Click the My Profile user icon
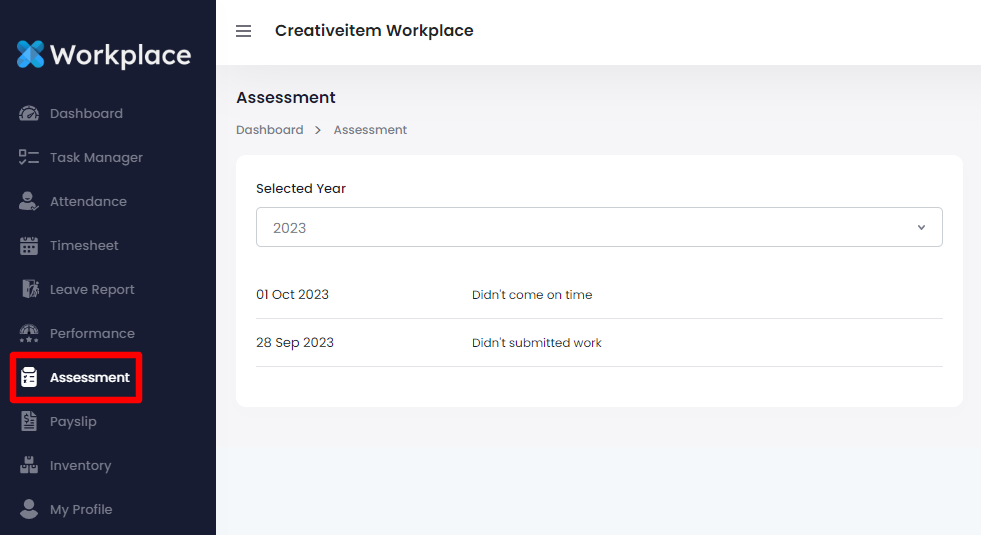 tap(29, 510)
